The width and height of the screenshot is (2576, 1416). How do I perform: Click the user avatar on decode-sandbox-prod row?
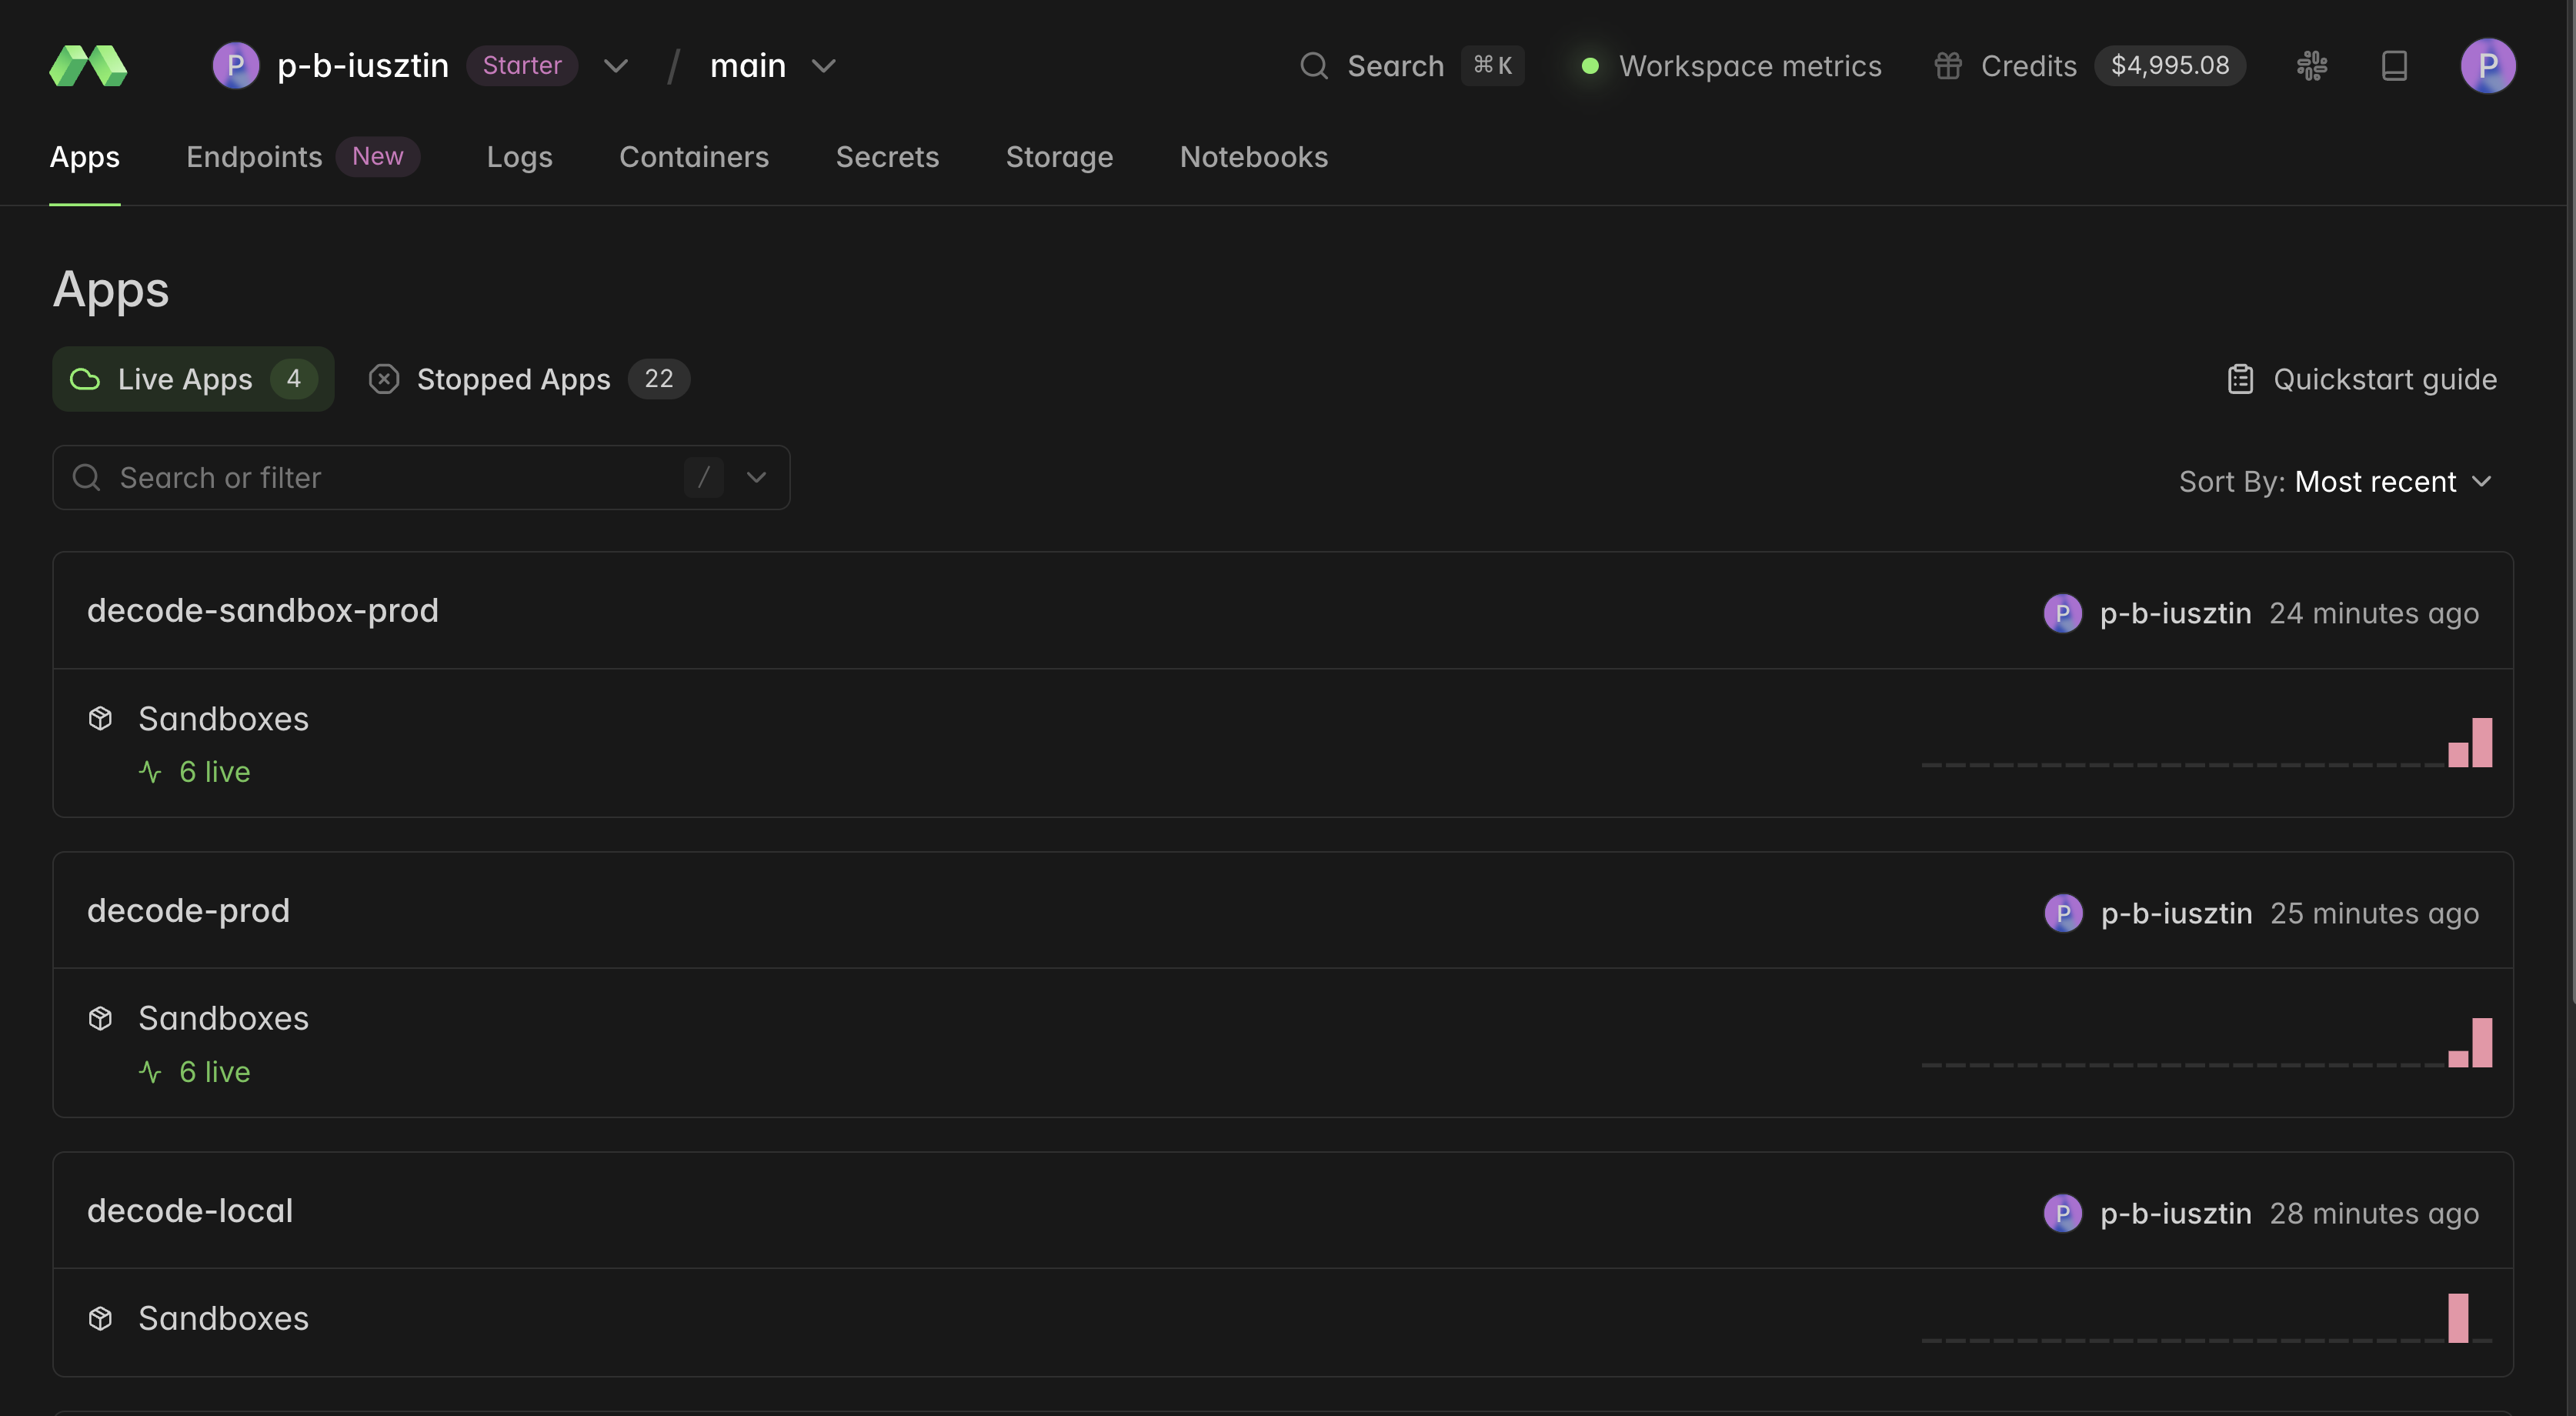pyautogui.click(x=2063, y=613)
